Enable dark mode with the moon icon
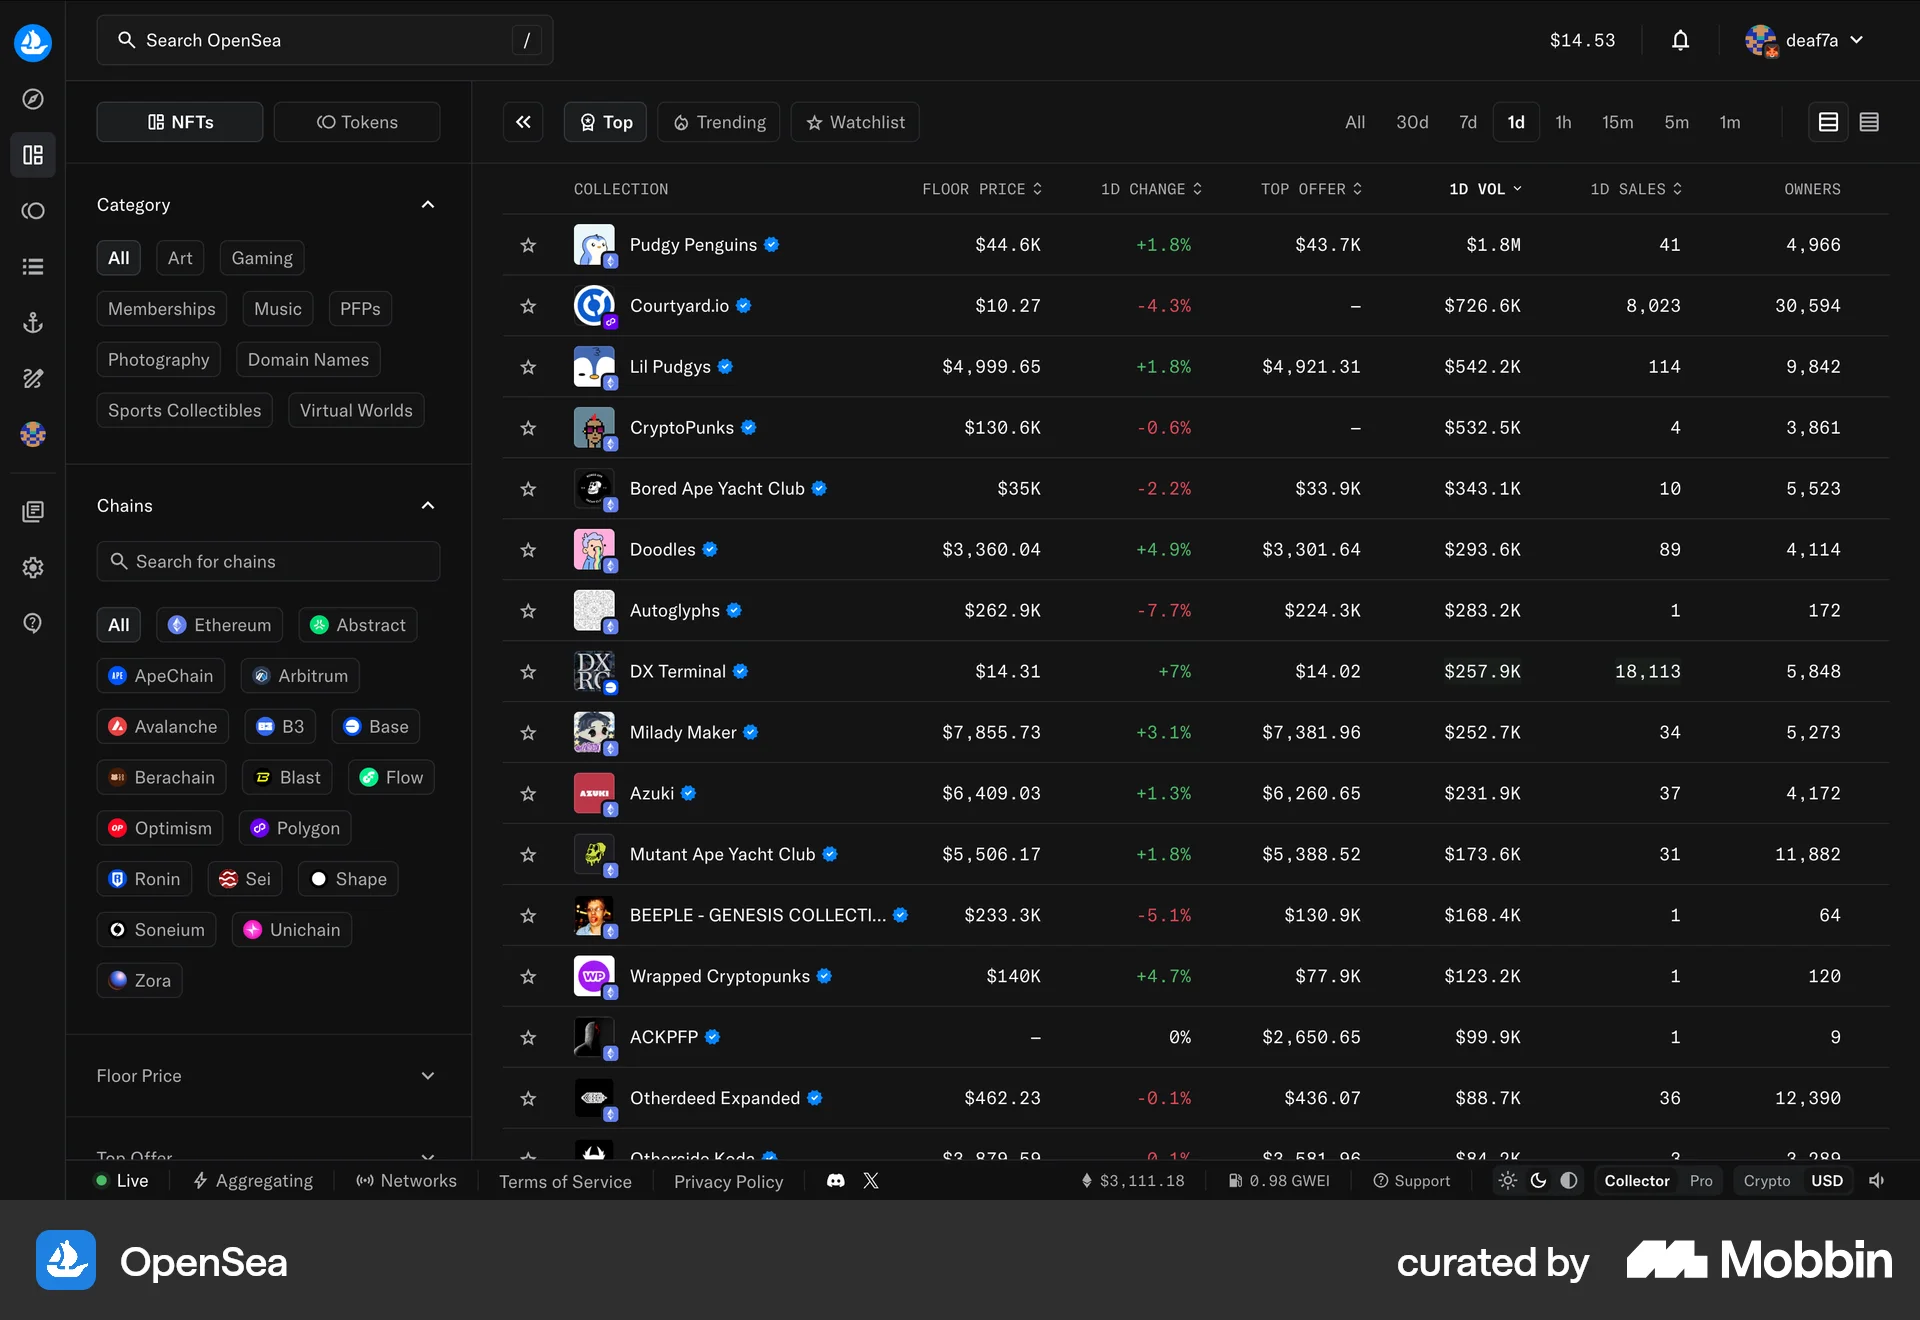 coord(1537,1180)
